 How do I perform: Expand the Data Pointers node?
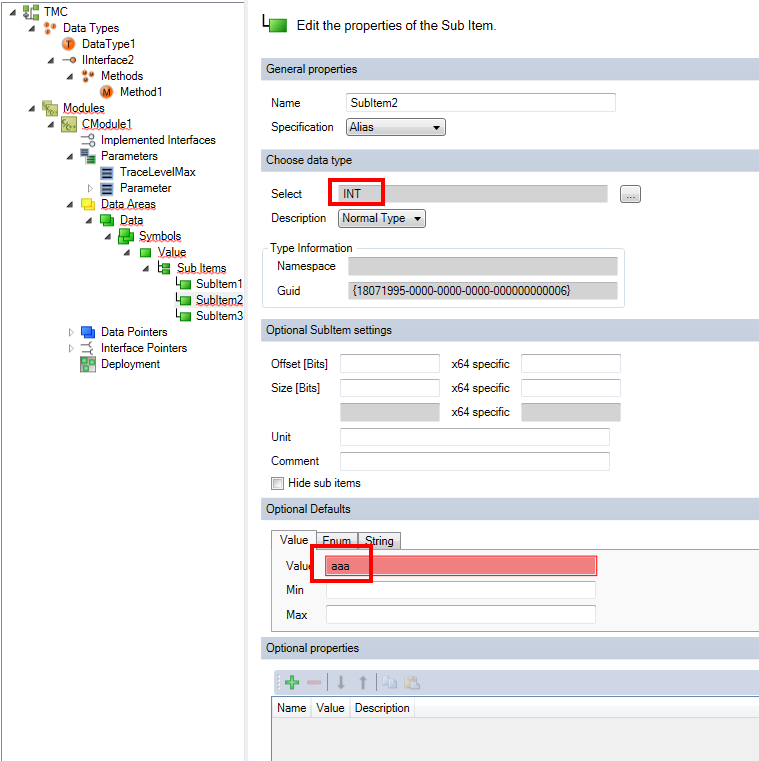[71, 332]
